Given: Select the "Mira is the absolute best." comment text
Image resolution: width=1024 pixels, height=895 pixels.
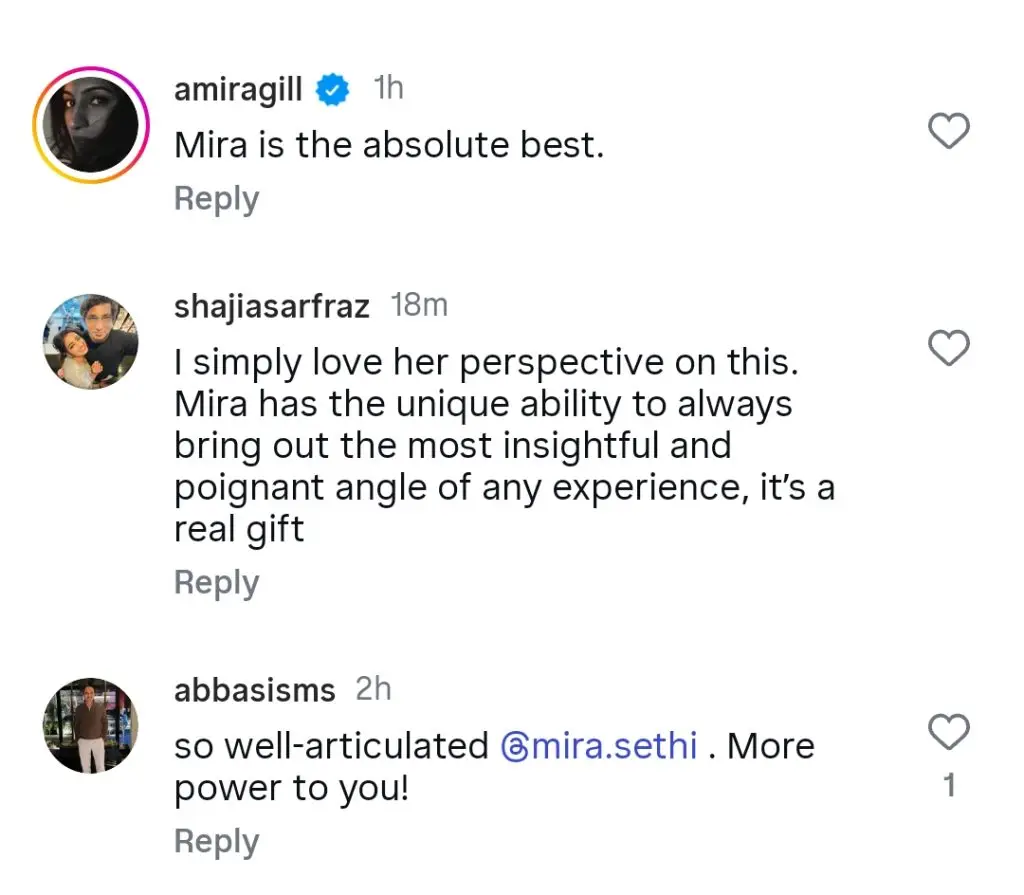Looking at the screenshot, I should click(389, 146).
